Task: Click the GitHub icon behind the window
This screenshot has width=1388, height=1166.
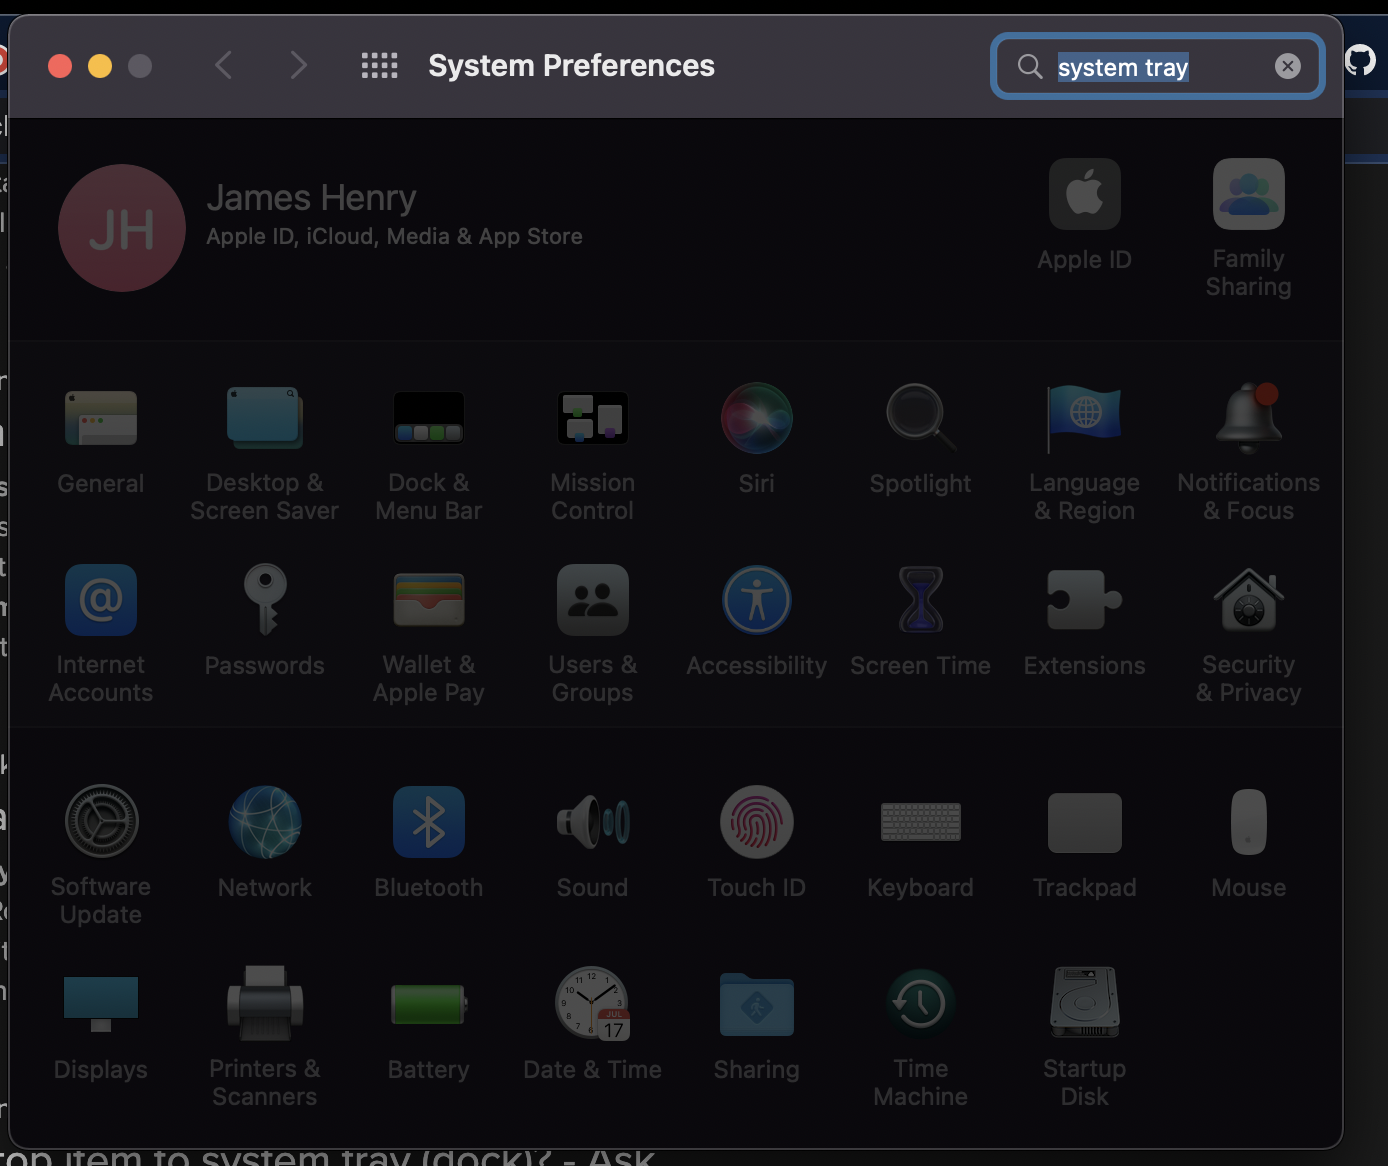Action: click(x=1361, y=61)
